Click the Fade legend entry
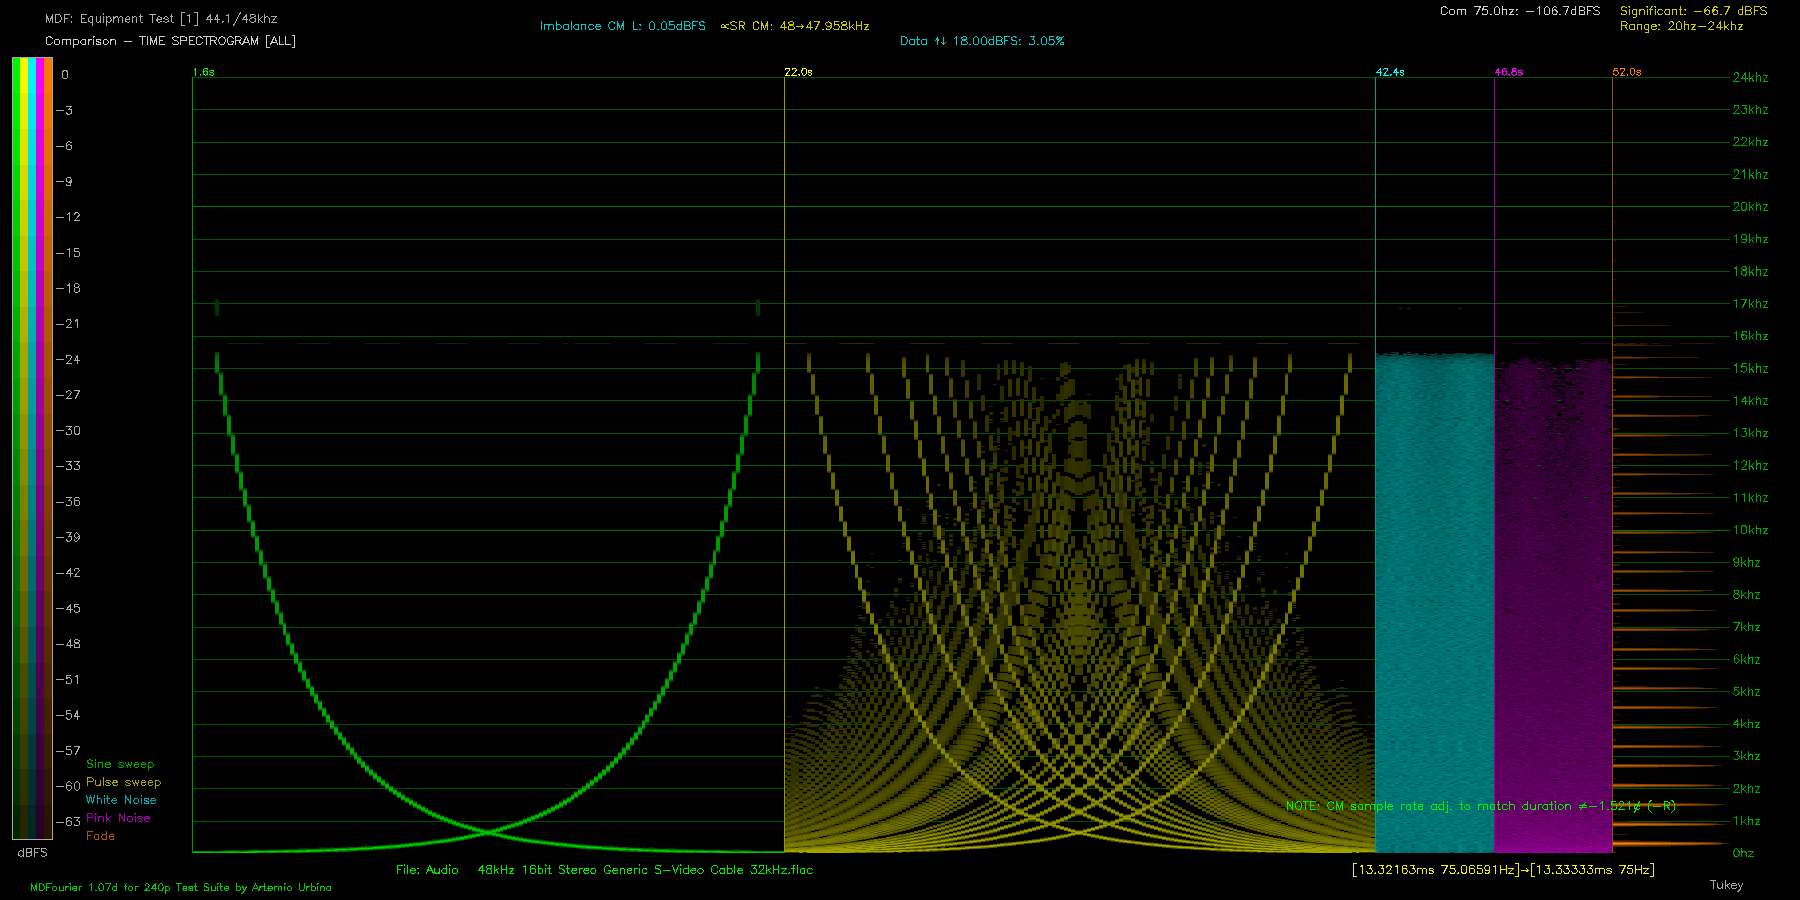 [x=100, y=836]
